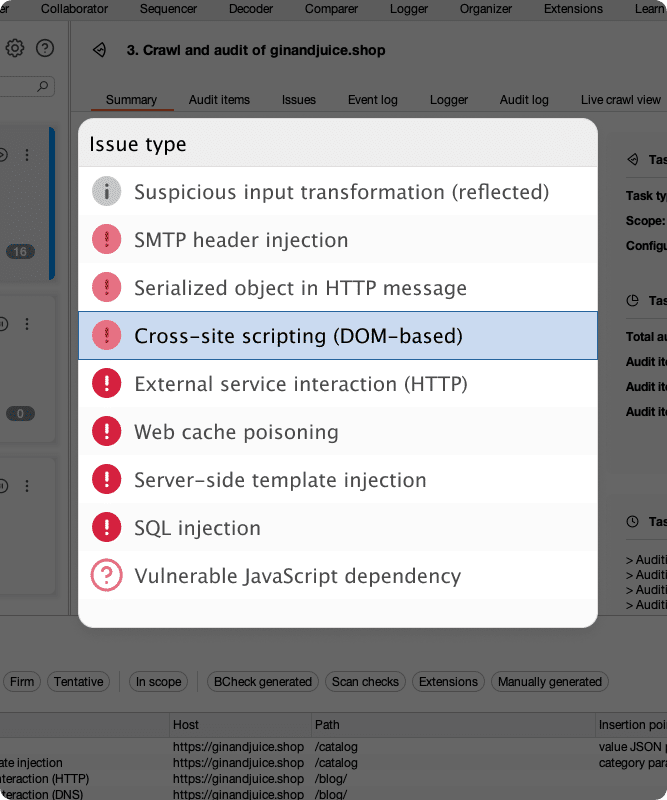Click the help question mark icon
667x800 pixels.
click(x=45, y=48)
